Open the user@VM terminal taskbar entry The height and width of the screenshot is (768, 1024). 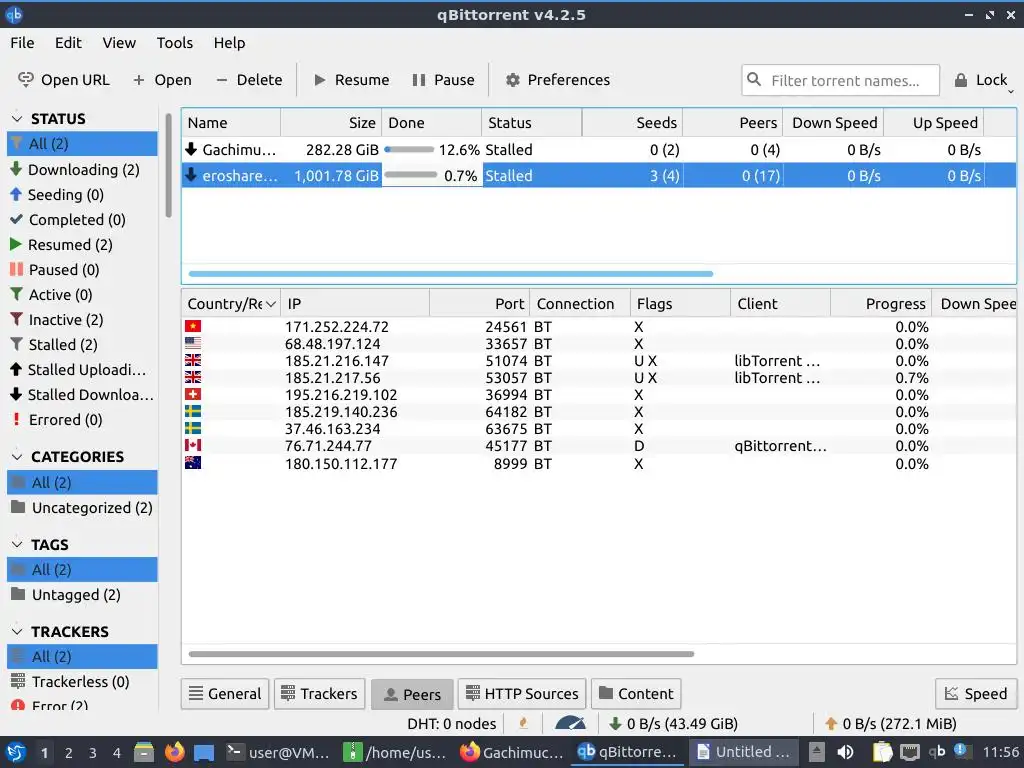coord(279,752)
